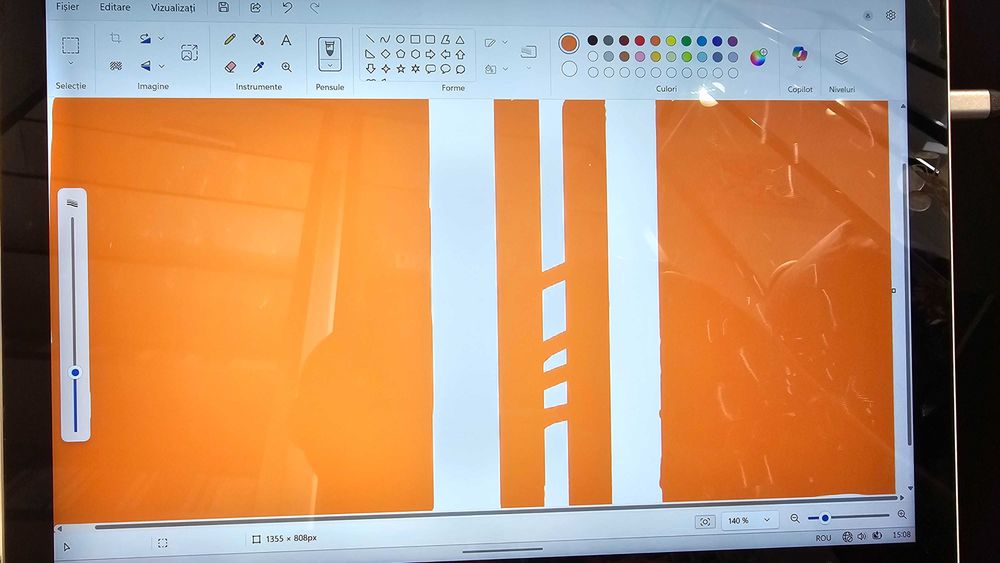The width and height of the screenshot is (1000, 563).
Task: Click the ROU keyboard language indicator
Action: tap(823, 538)
